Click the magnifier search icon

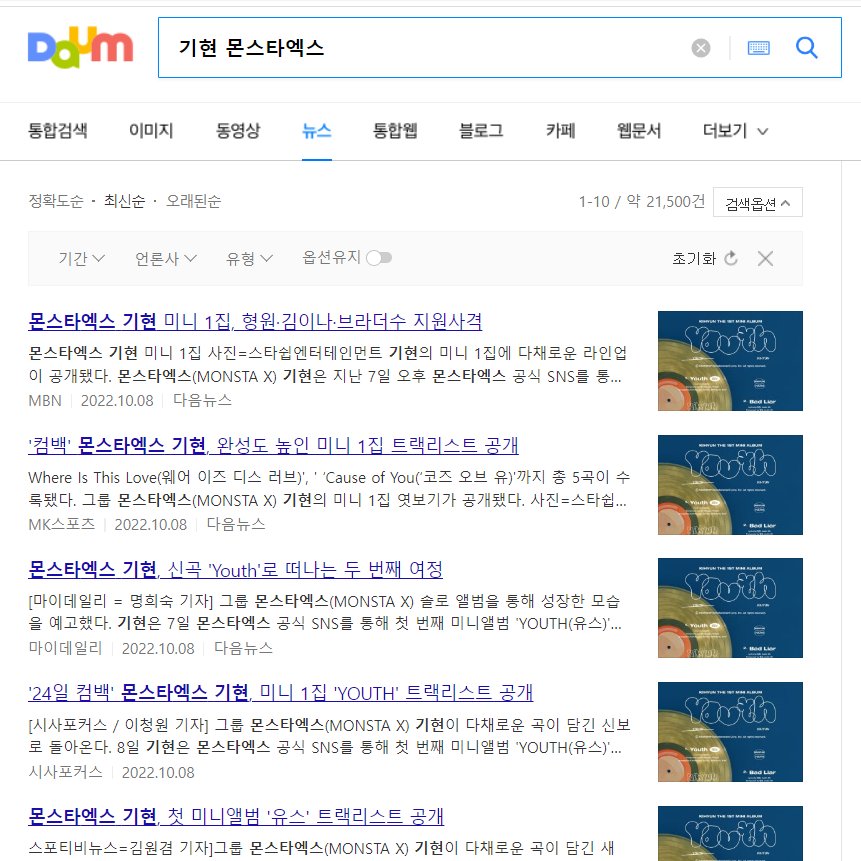(807, 48)
